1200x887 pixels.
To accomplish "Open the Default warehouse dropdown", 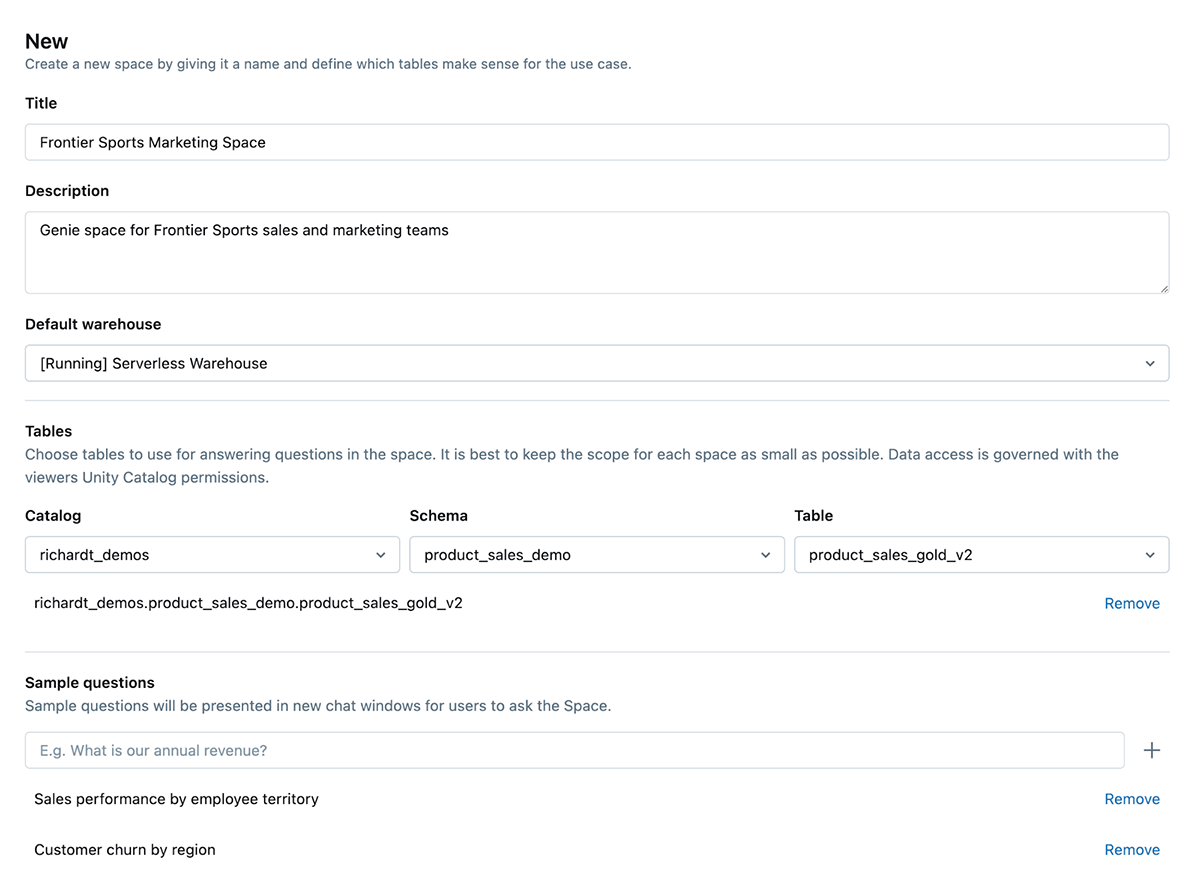I will [596, 363].
